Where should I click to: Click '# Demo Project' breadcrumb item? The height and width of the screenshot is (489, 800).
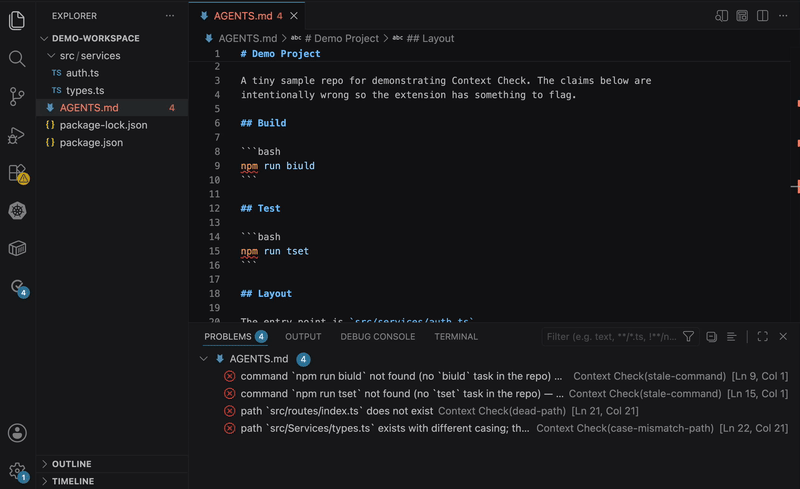[x=341, y=38]
